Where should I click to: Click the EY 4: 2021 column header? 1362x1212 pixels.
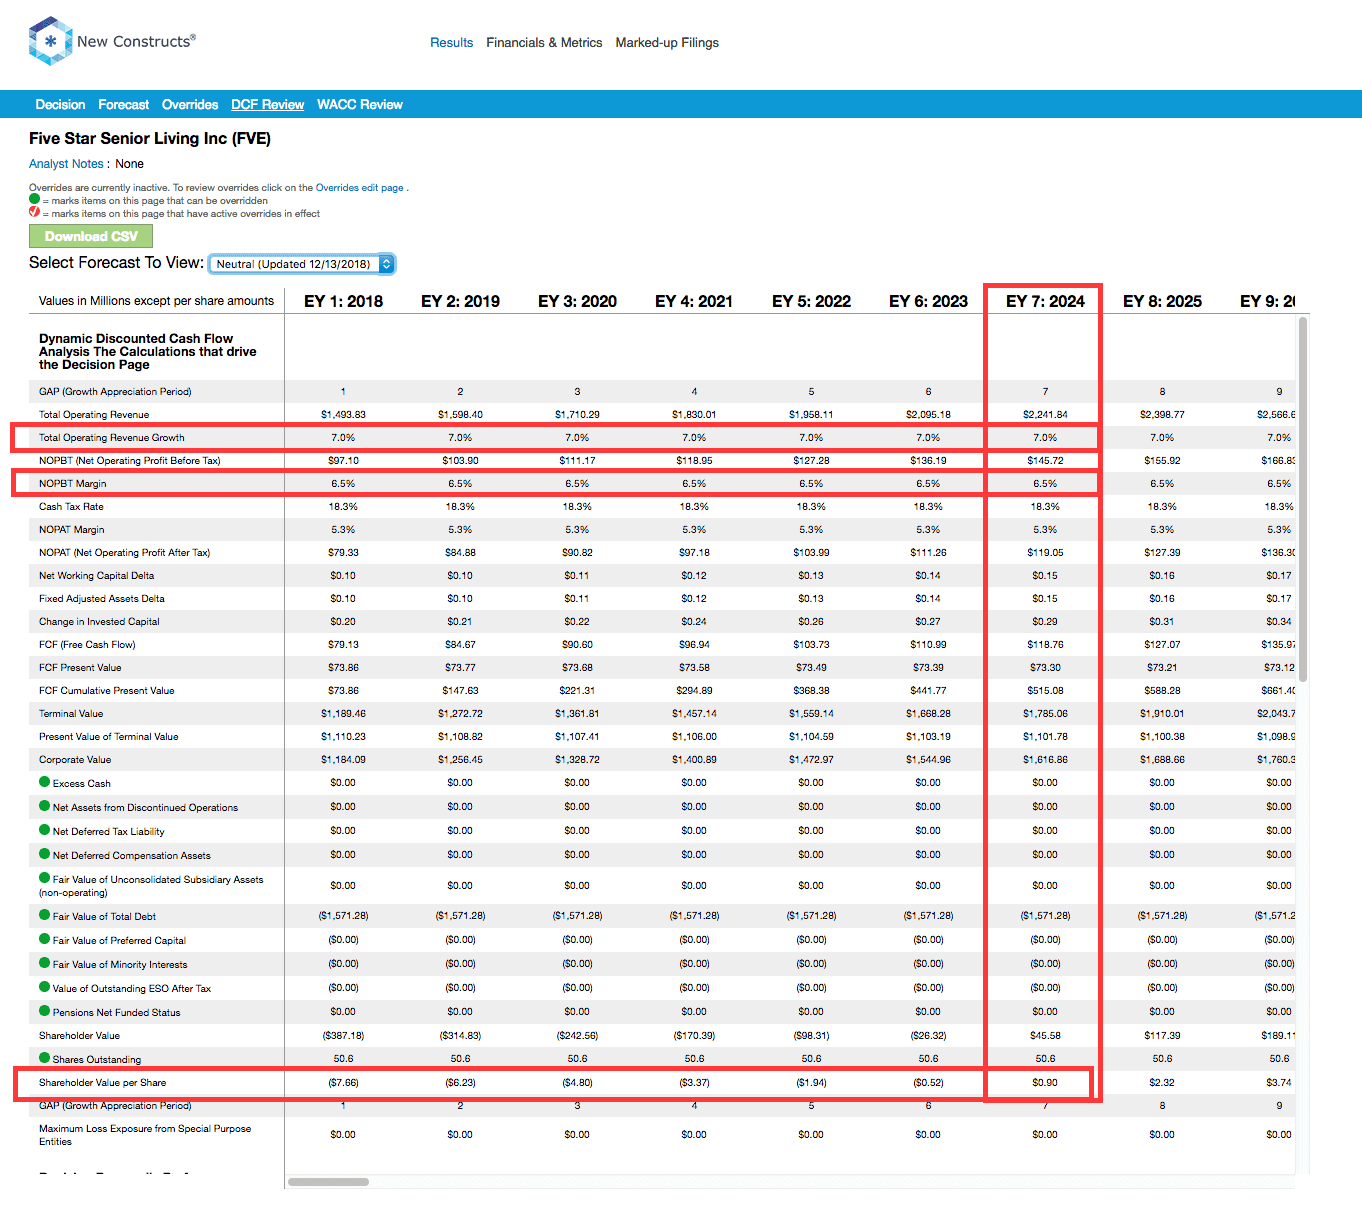tap(694, 301)
